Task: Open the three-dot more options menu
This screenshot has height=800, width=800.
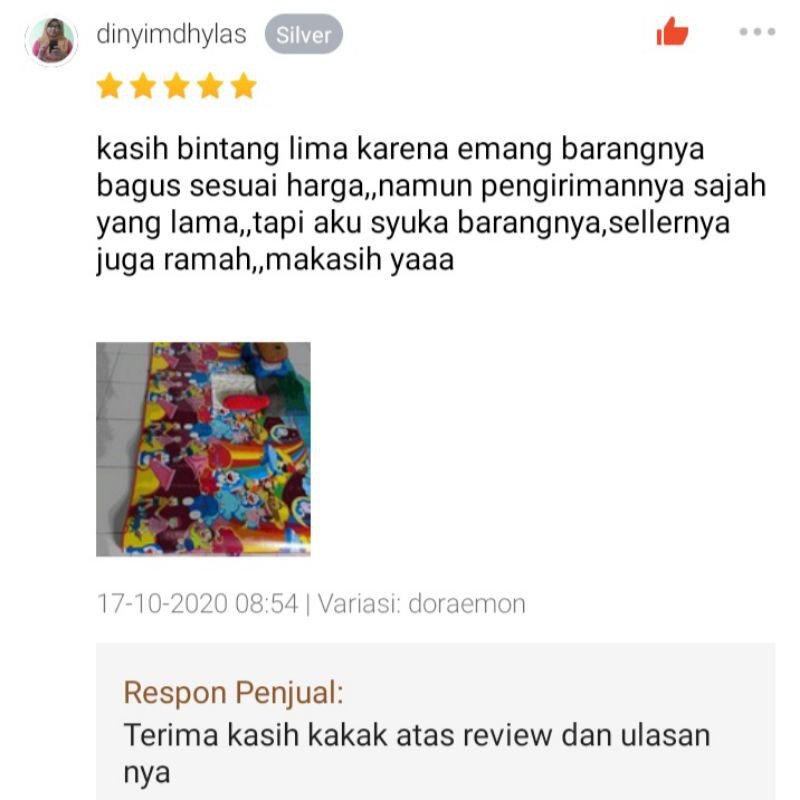Action: 757,32
